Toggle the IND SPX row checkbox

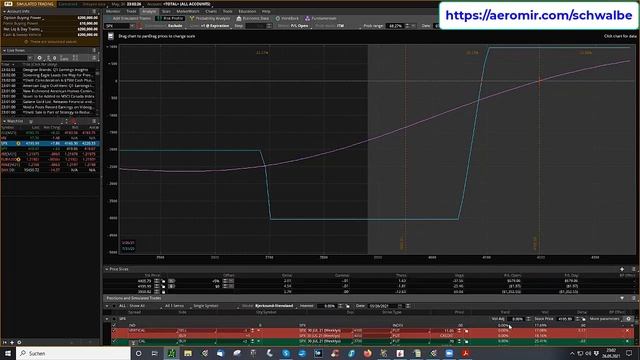(114, 325)
